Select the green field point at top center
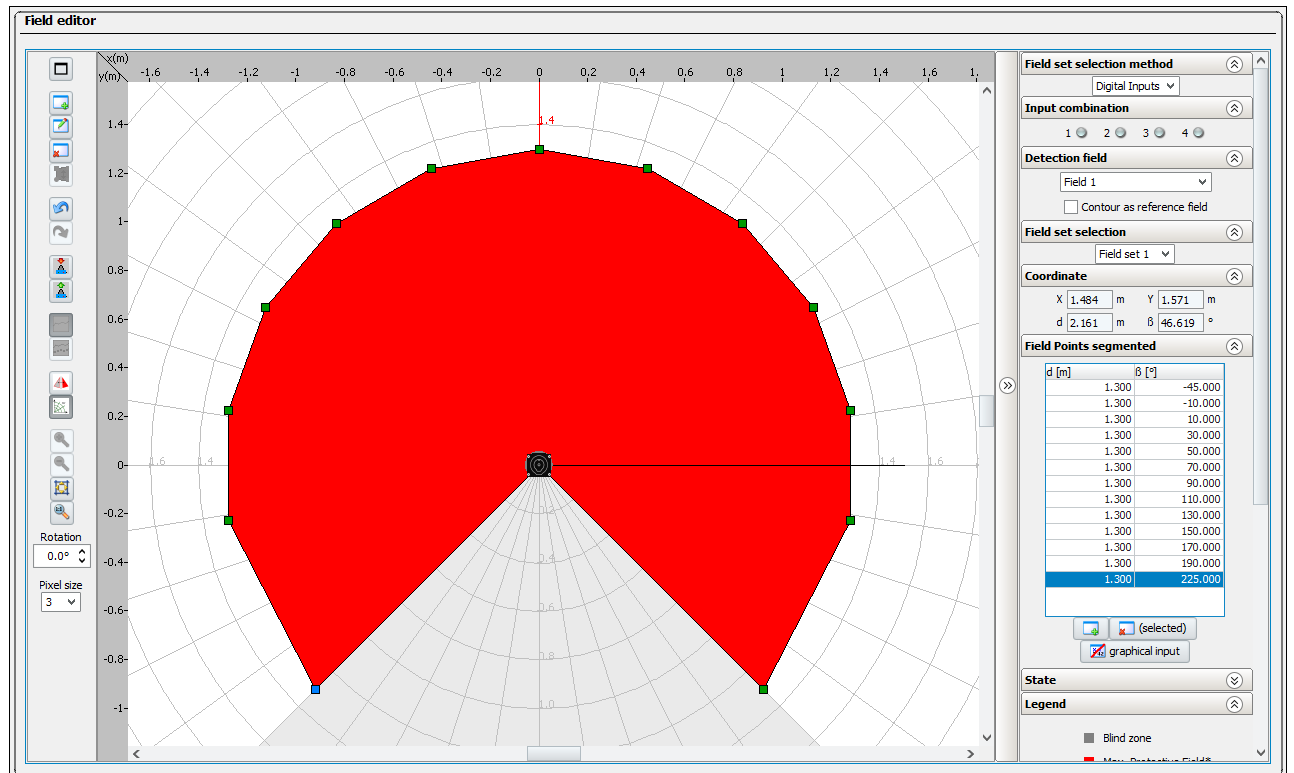 [539, 149]
